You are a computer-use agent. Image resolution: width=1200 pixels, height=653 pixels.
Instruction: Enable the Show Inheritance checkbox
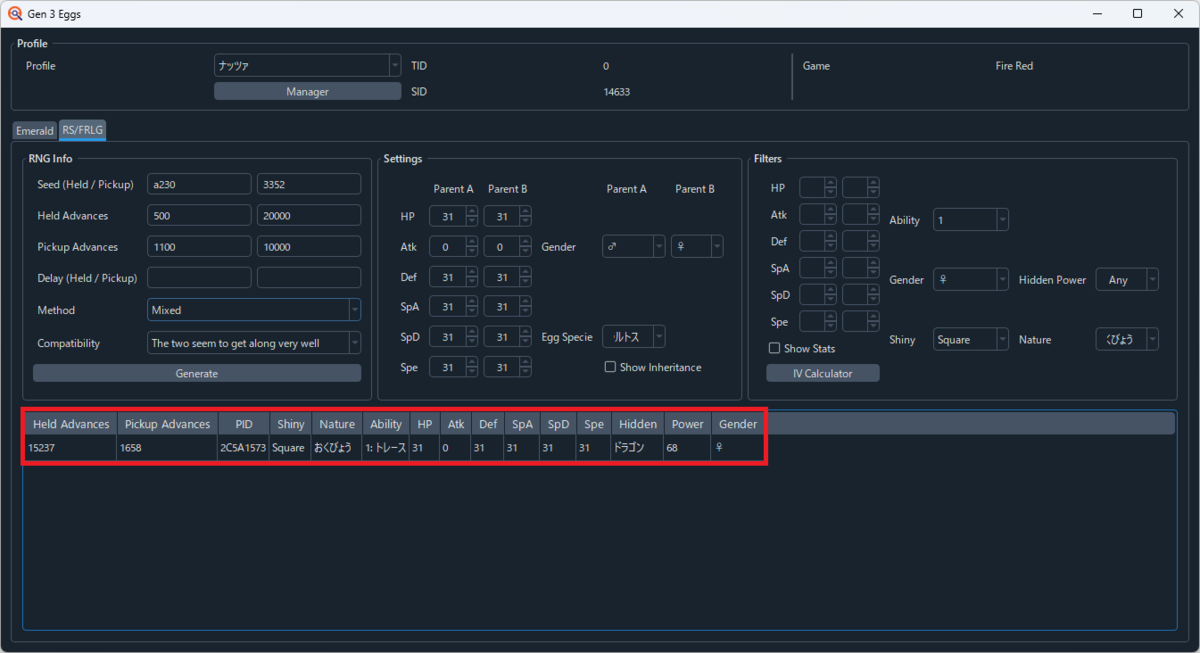point(610,367)
